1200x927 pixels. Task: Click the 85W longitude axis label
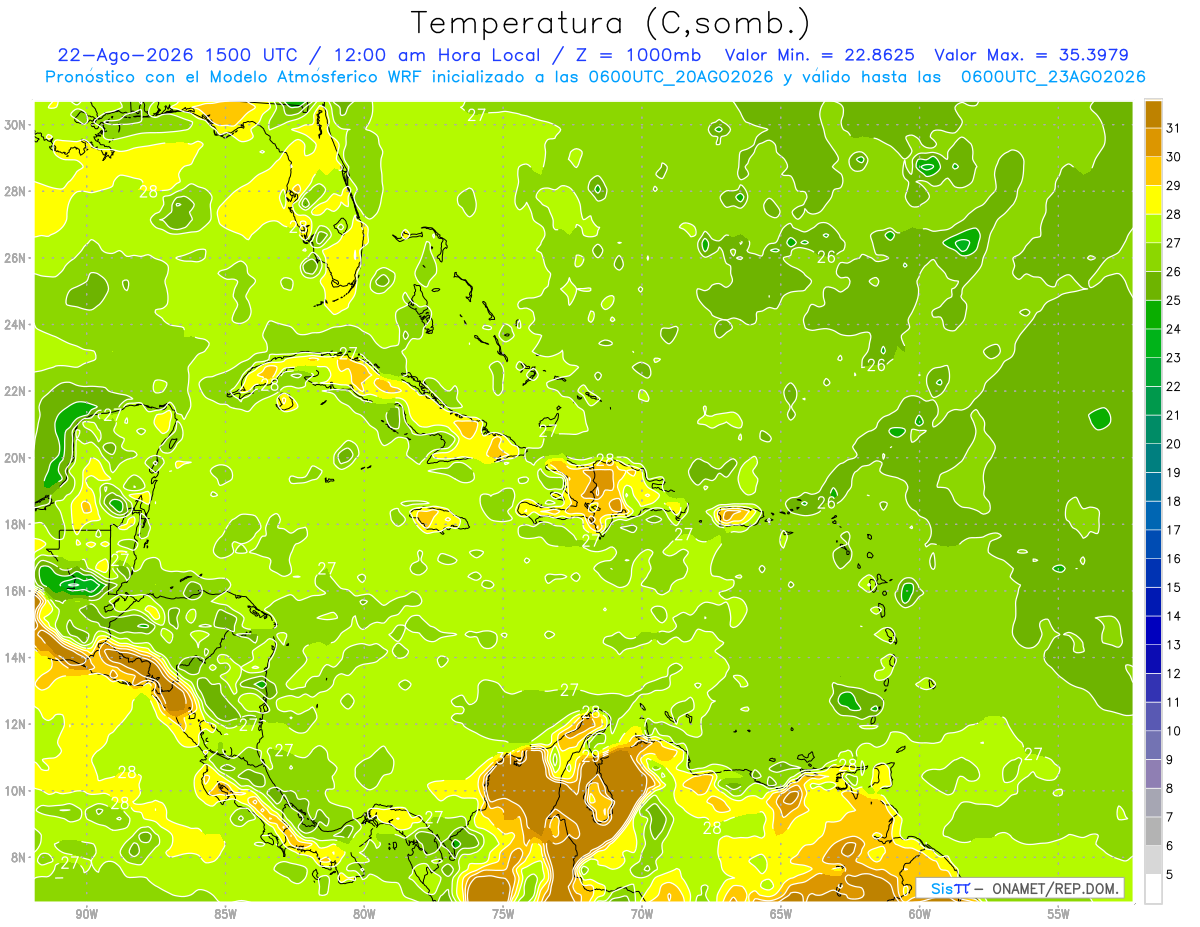pos(225,914)
